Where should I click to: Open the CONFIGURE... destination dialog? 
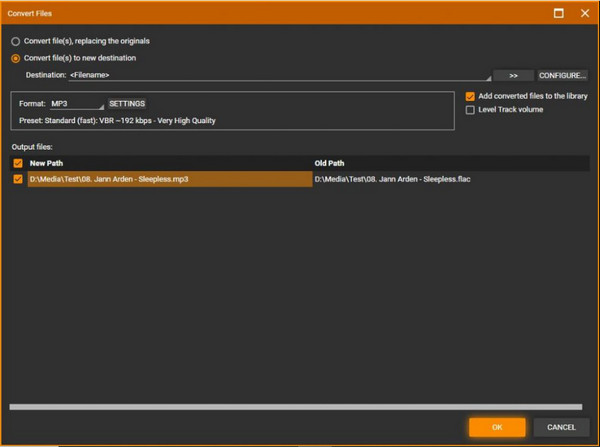562,75
